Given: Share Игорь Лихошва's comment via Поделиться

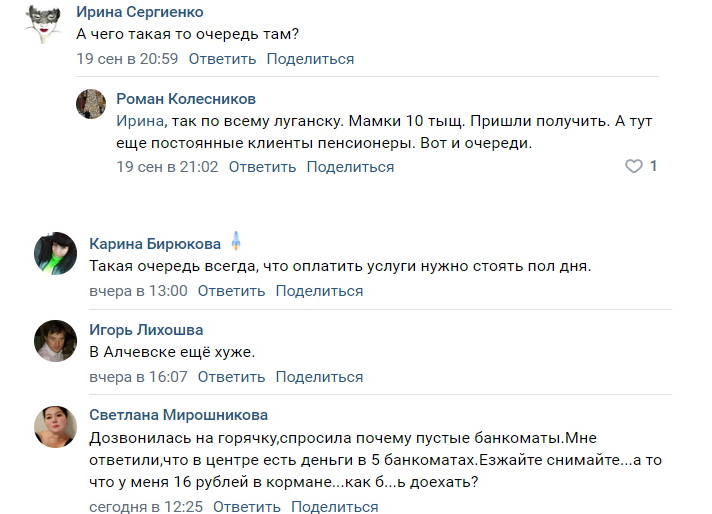Looking at the screenshot, I should click(x=319, y=377).
